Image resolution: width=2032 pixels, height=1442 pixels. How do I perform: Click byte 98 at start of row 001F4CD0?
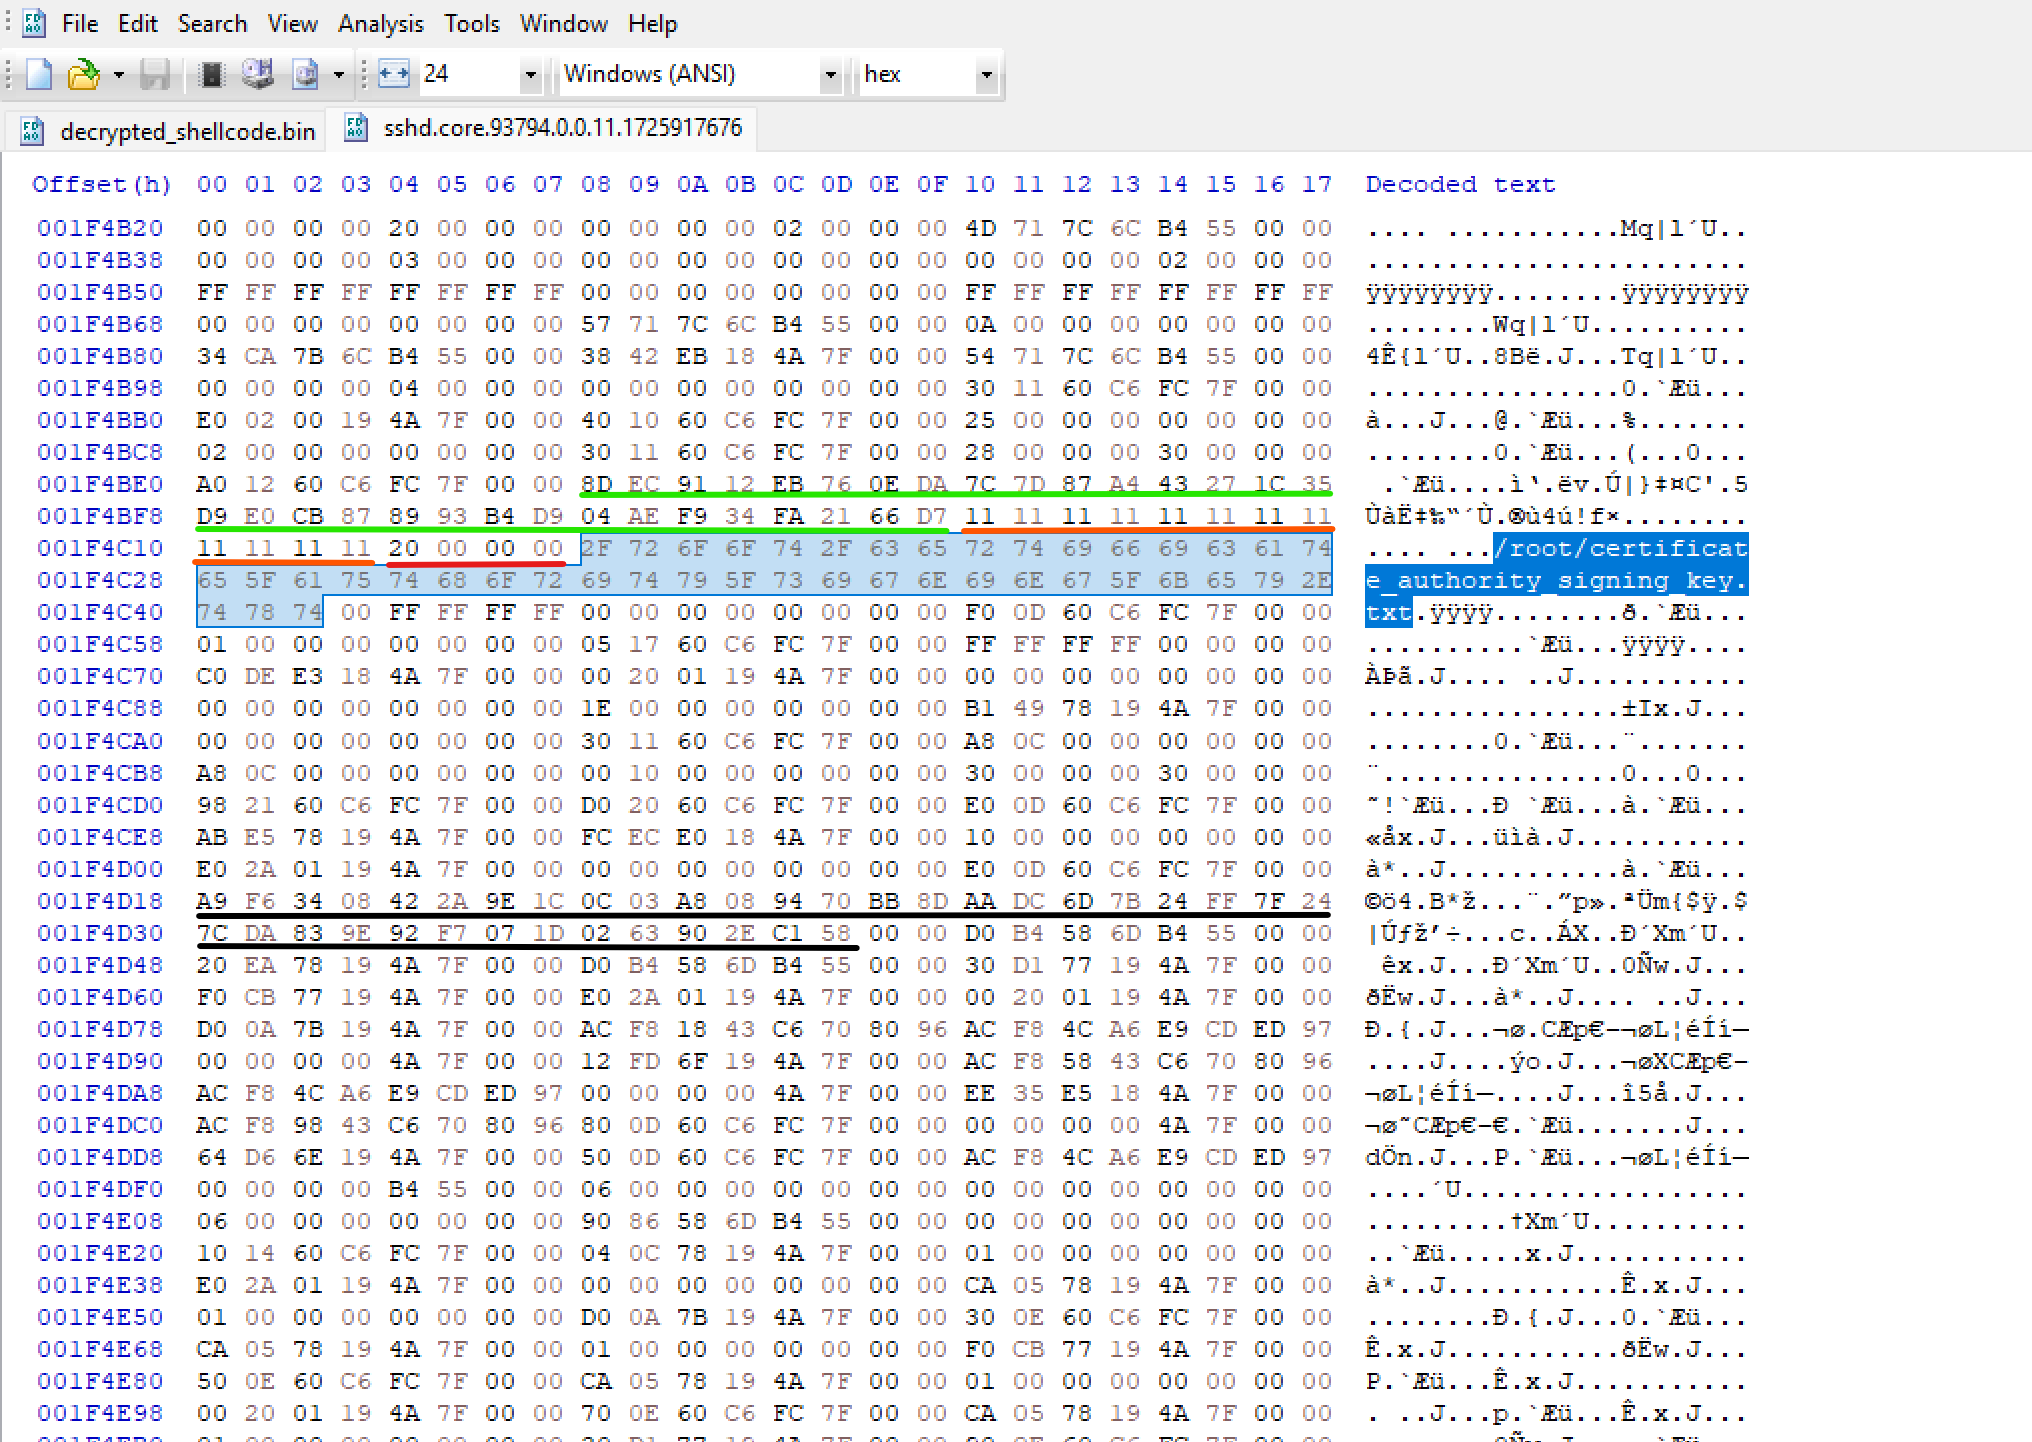coord(211,805)
